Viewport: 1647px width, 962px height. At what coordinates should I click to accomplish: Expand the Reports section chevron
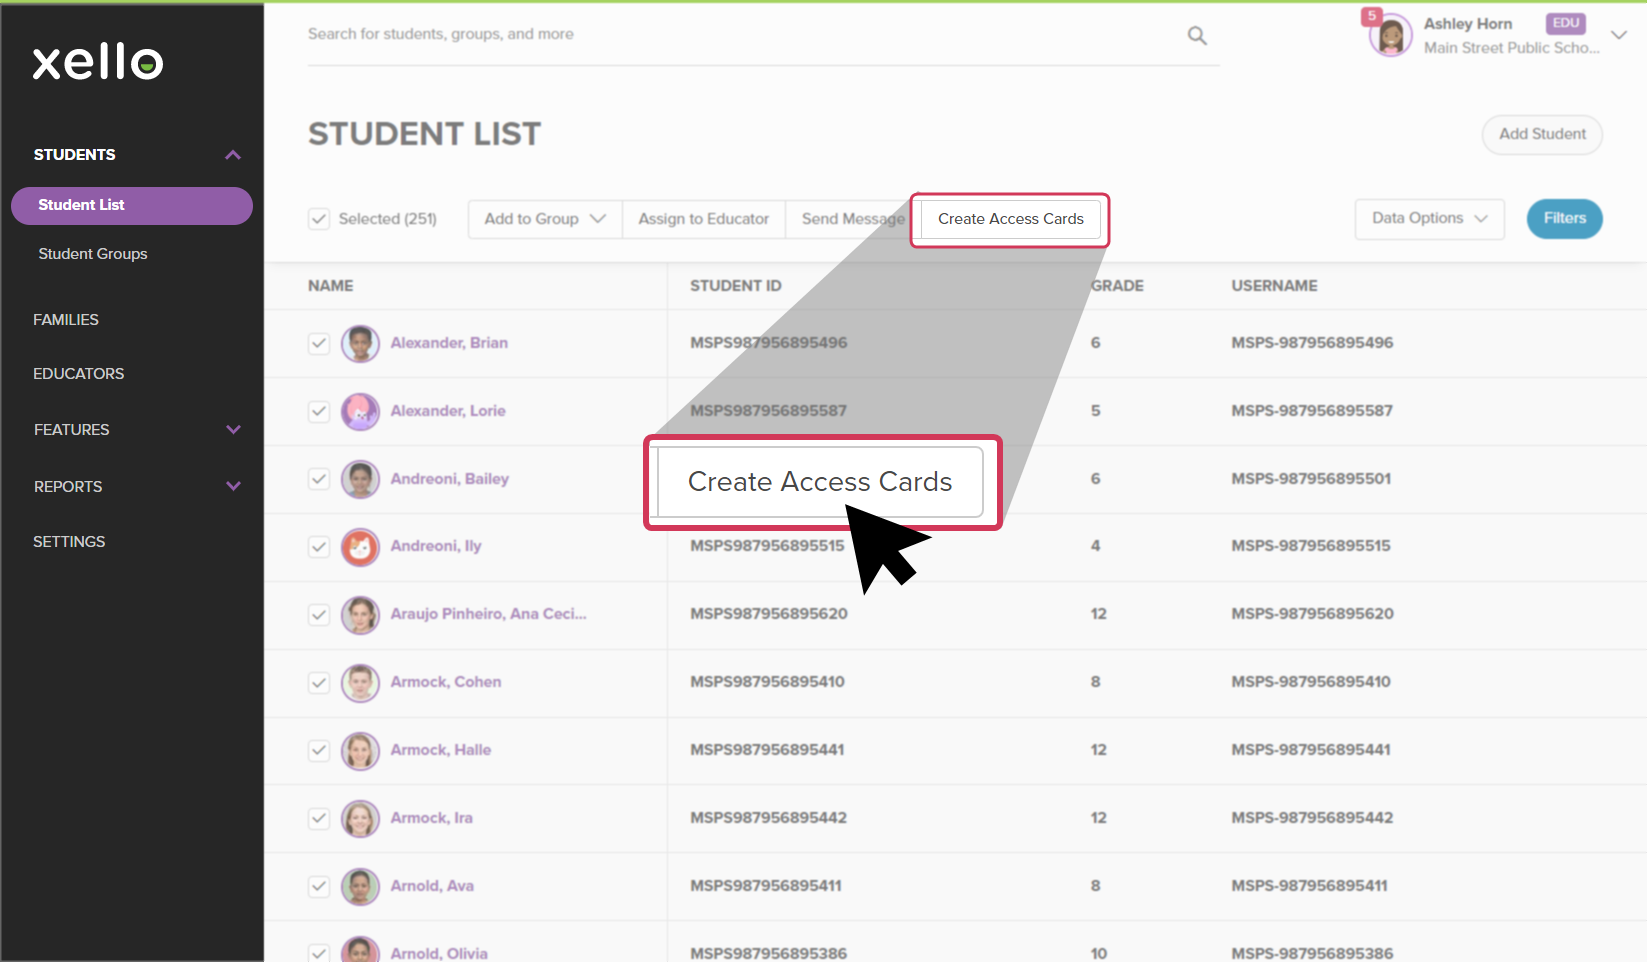click(233, 486)
